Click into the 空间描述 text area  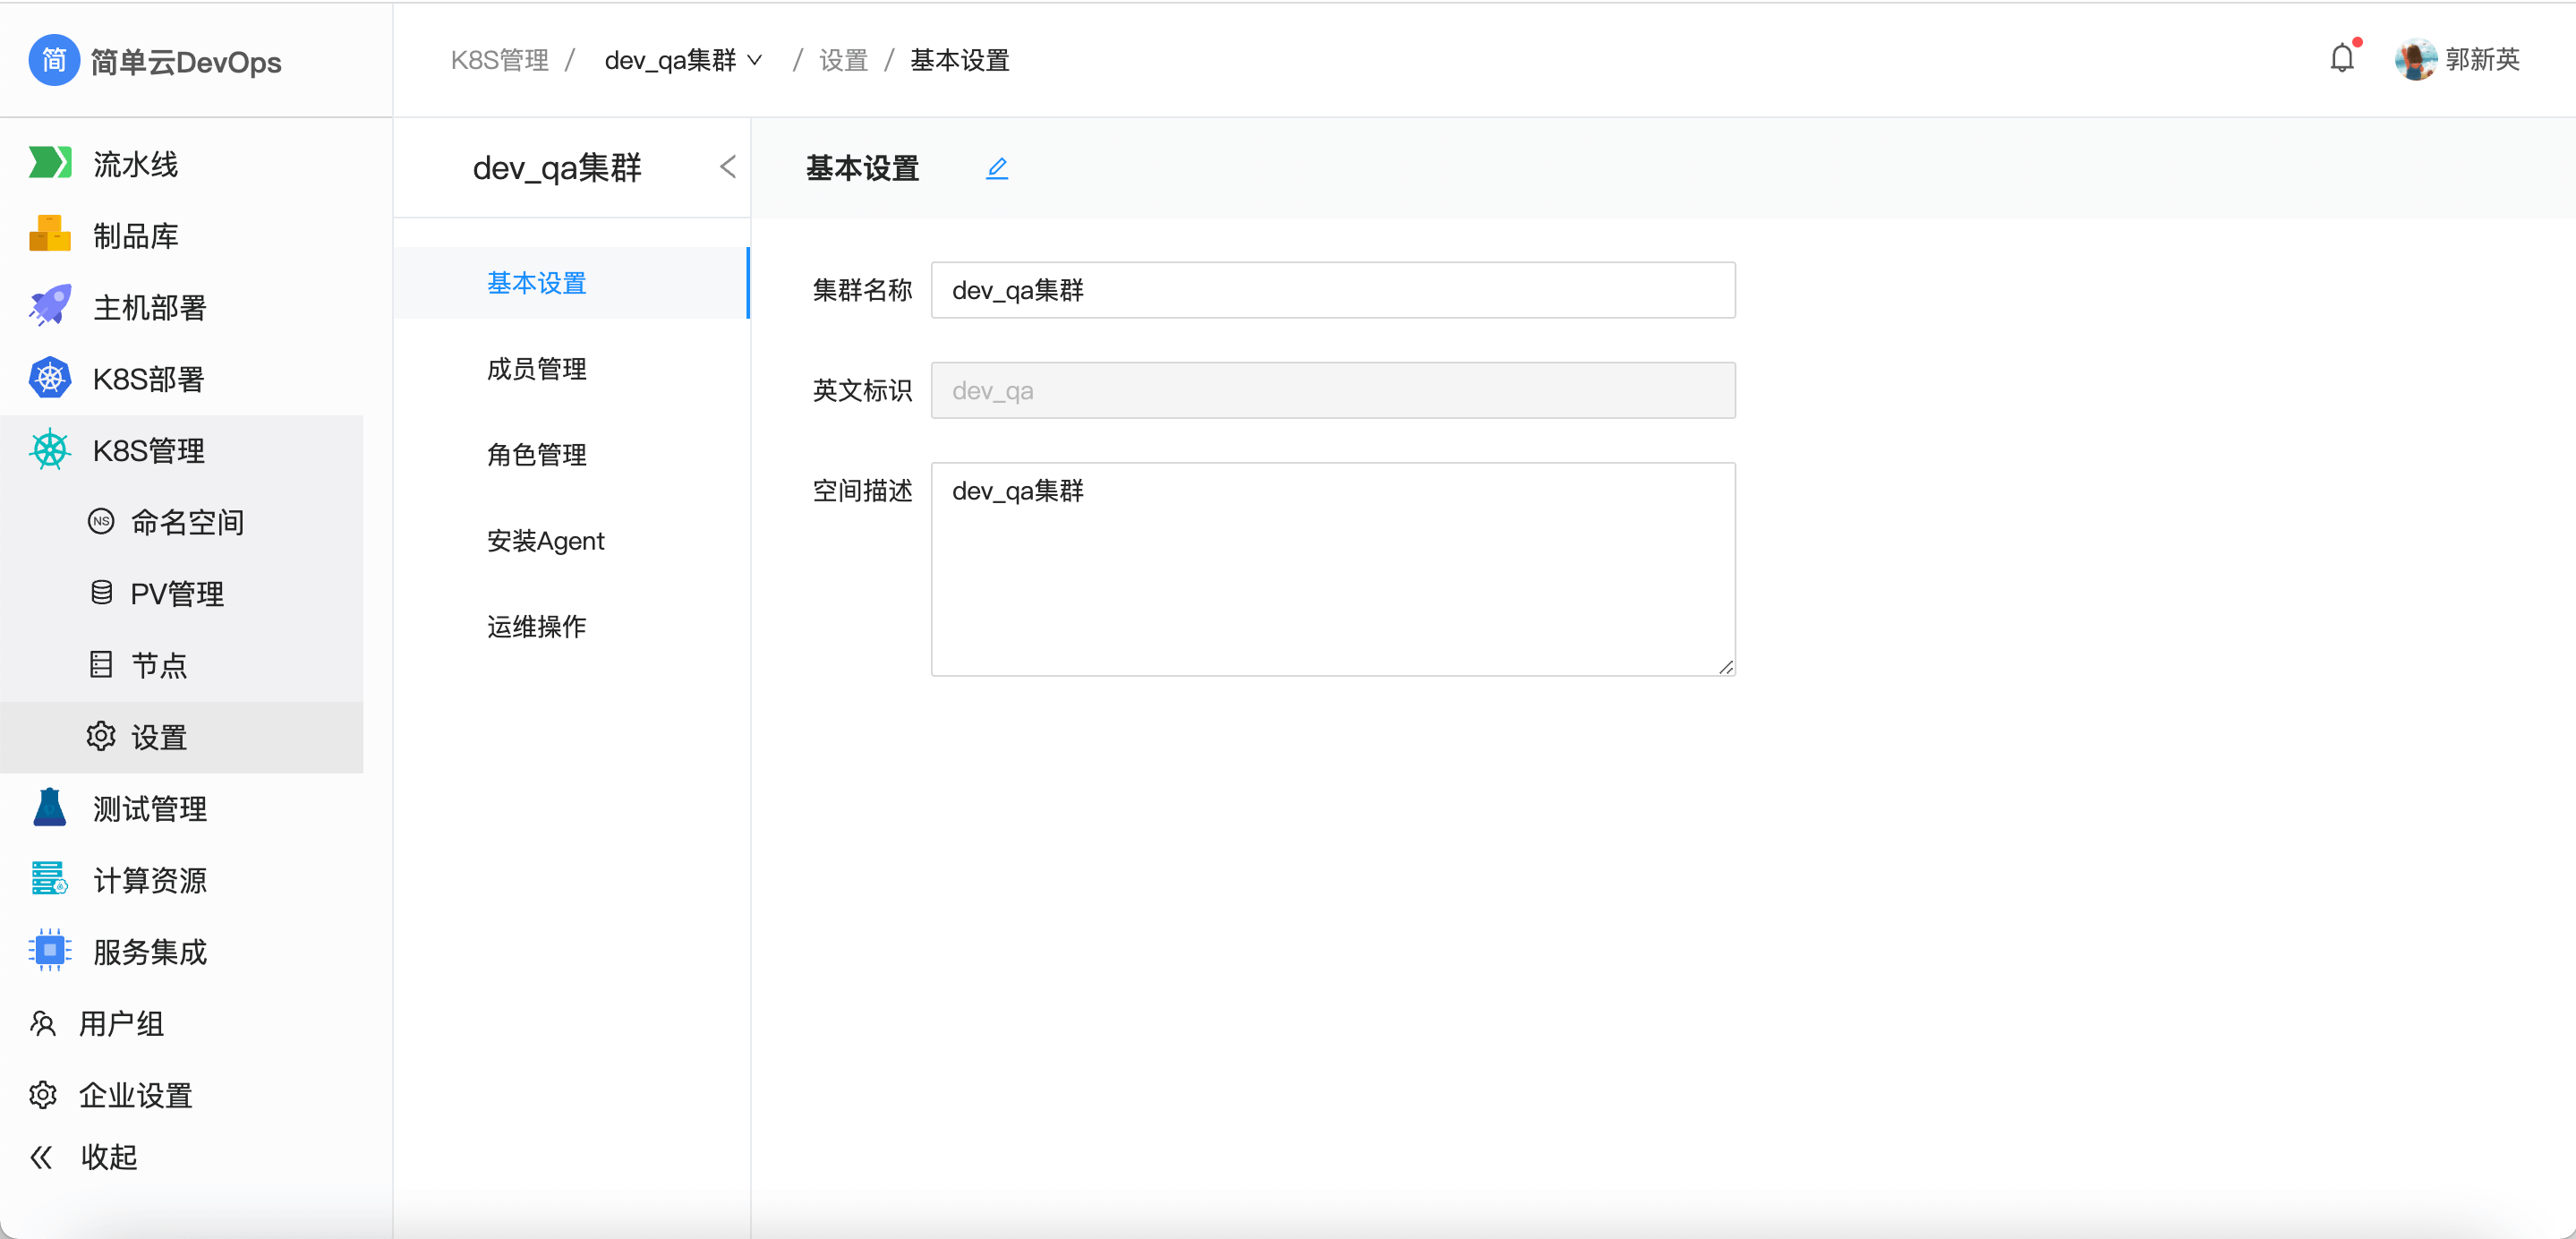click(x=1332, y=568)
